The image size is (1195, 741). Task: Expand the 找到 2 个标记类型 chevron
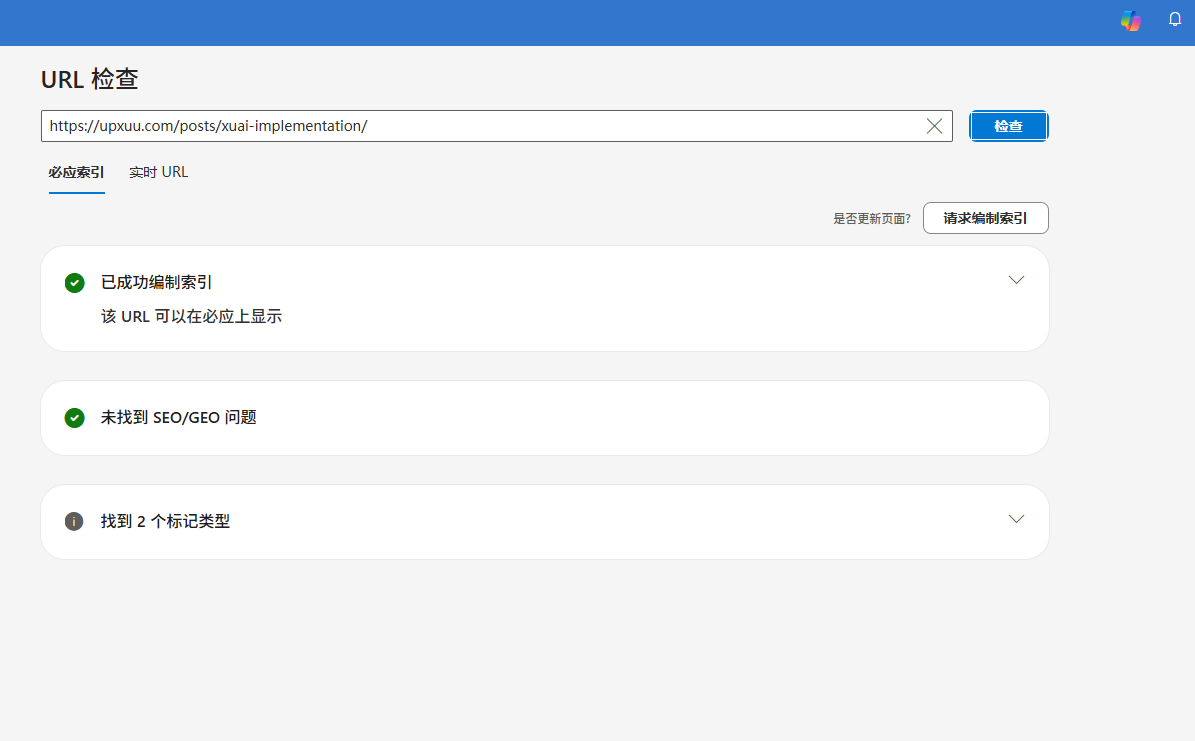click(1016, 519)
